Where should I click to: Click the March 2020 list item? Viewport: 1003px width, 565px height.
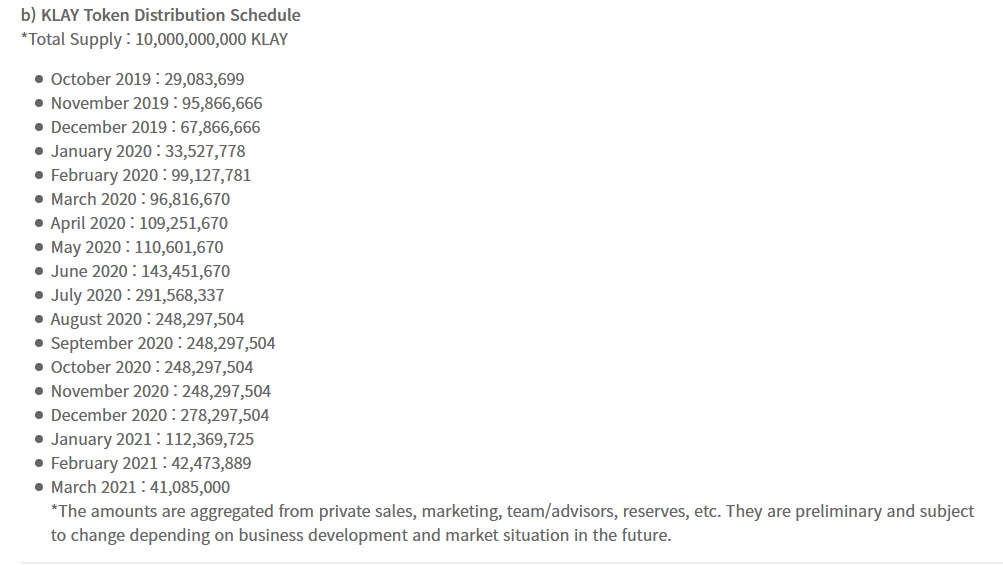[x=140, y=199]
